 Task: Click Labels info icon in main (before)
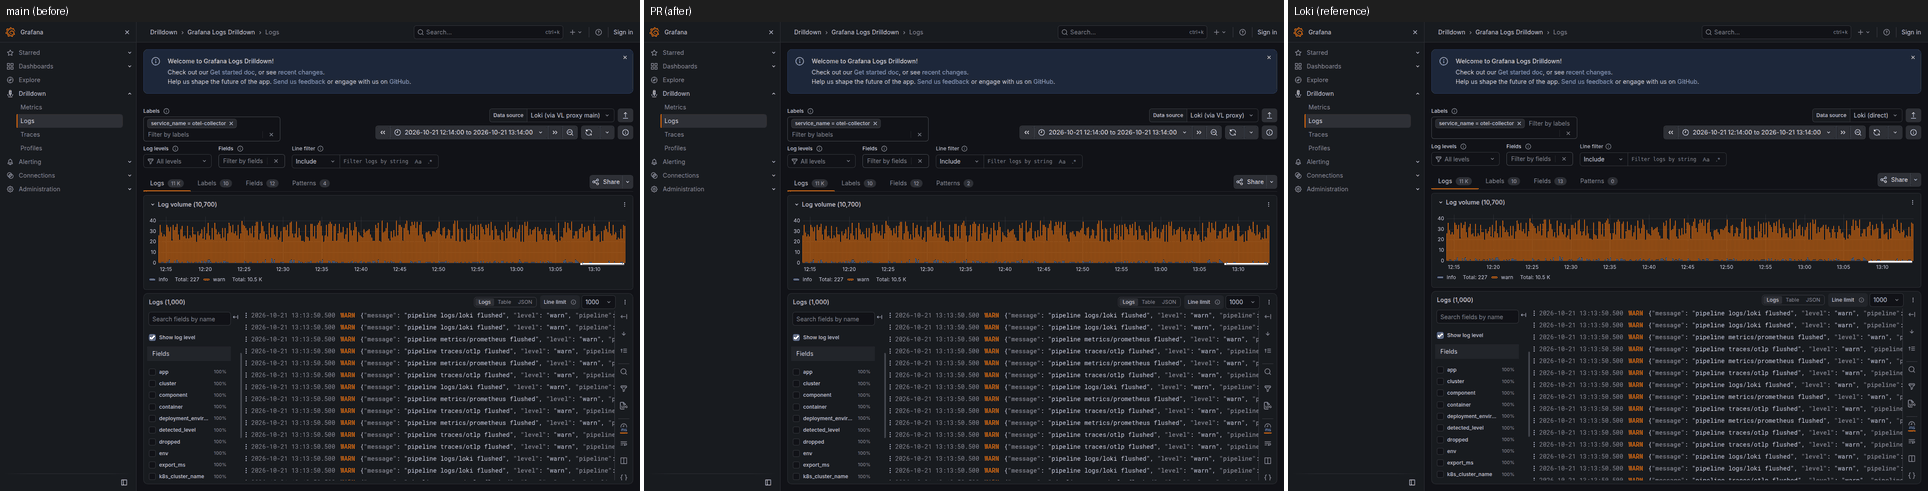pyautogui.click(x=166, y=111)
